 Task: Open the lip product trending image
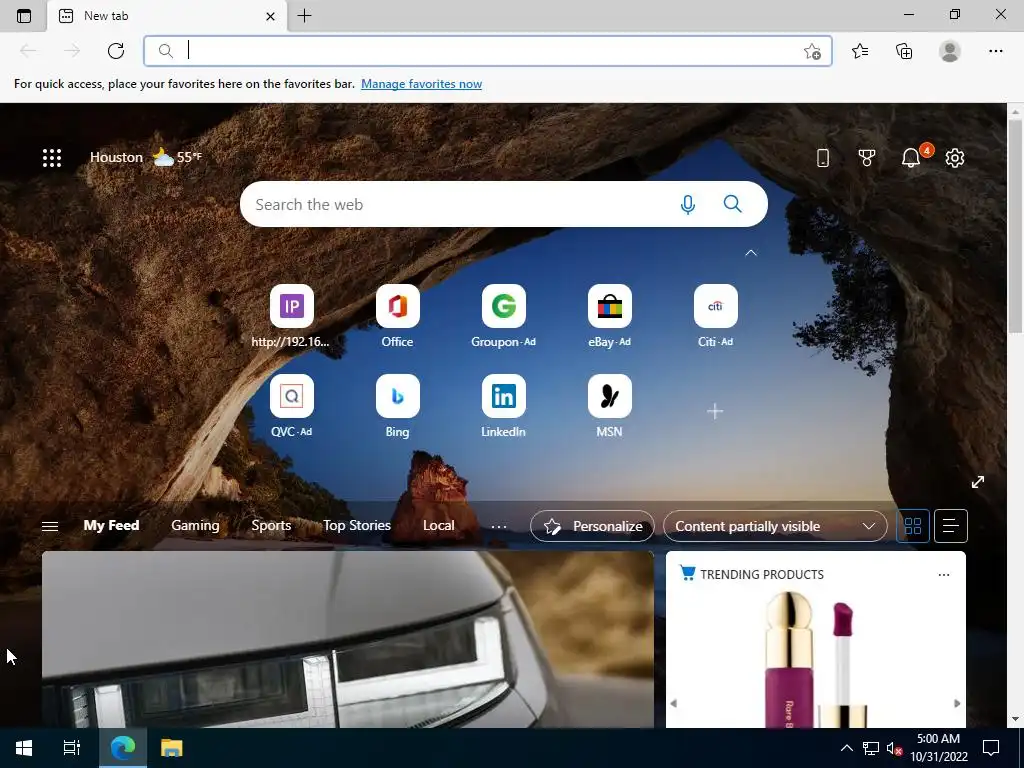(816, 658)
